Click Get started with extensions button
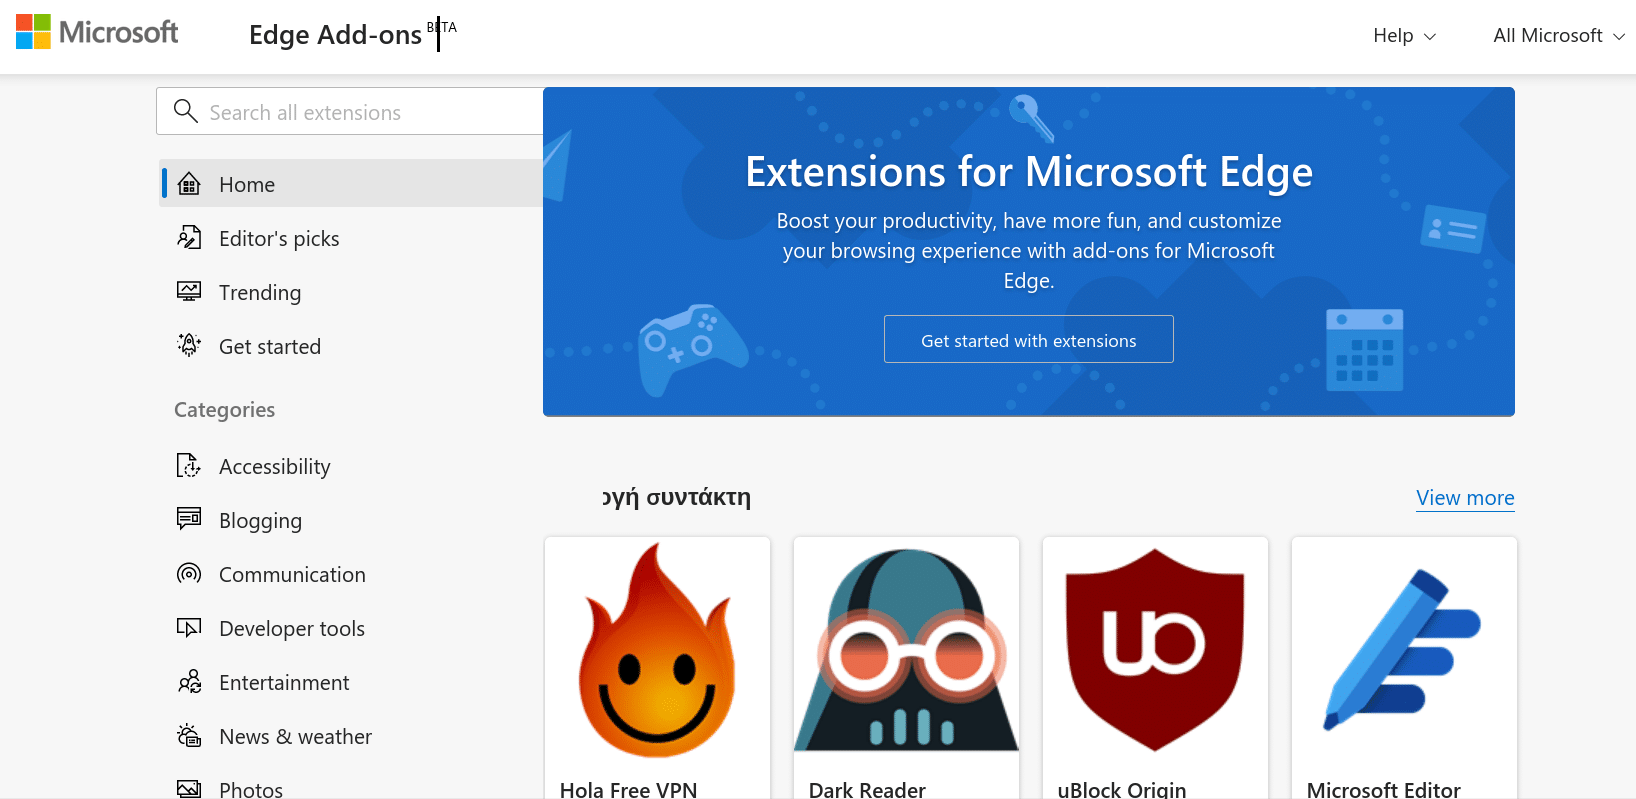This screenshot has height=799, width=1636. [x=1028, y=339]
